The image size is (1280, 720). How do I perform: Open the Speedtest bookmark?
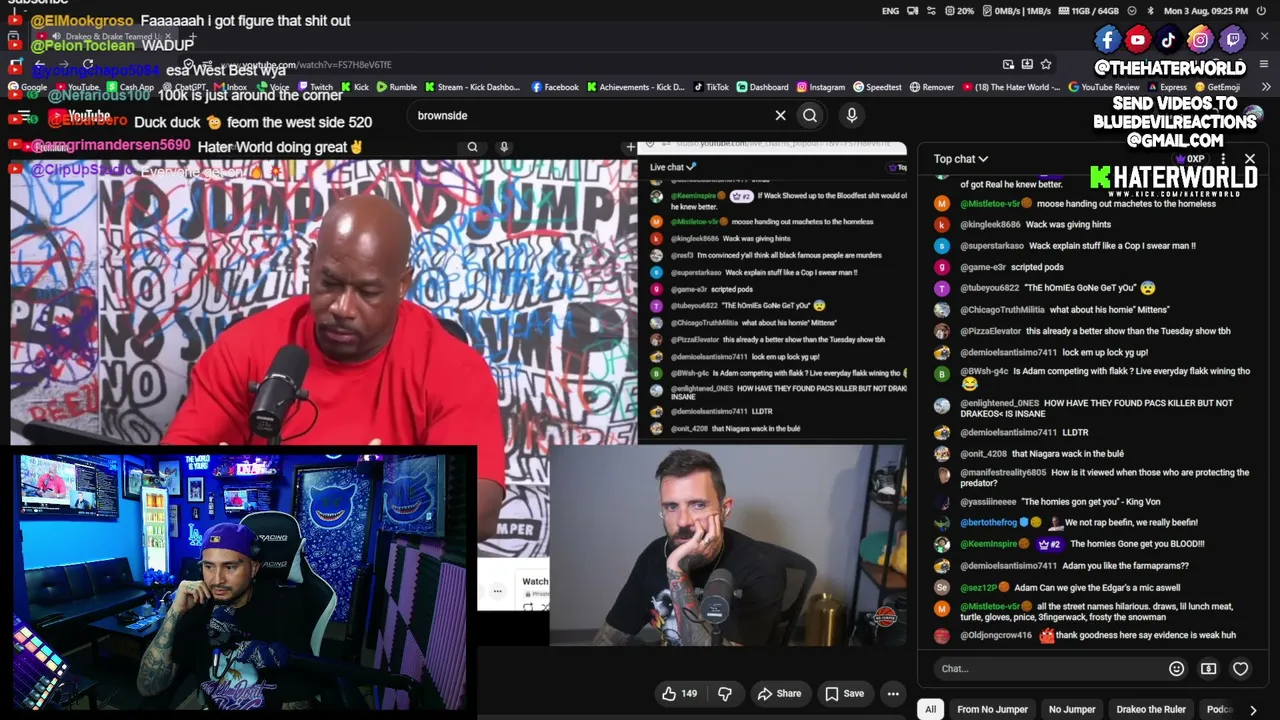(877, 87)
